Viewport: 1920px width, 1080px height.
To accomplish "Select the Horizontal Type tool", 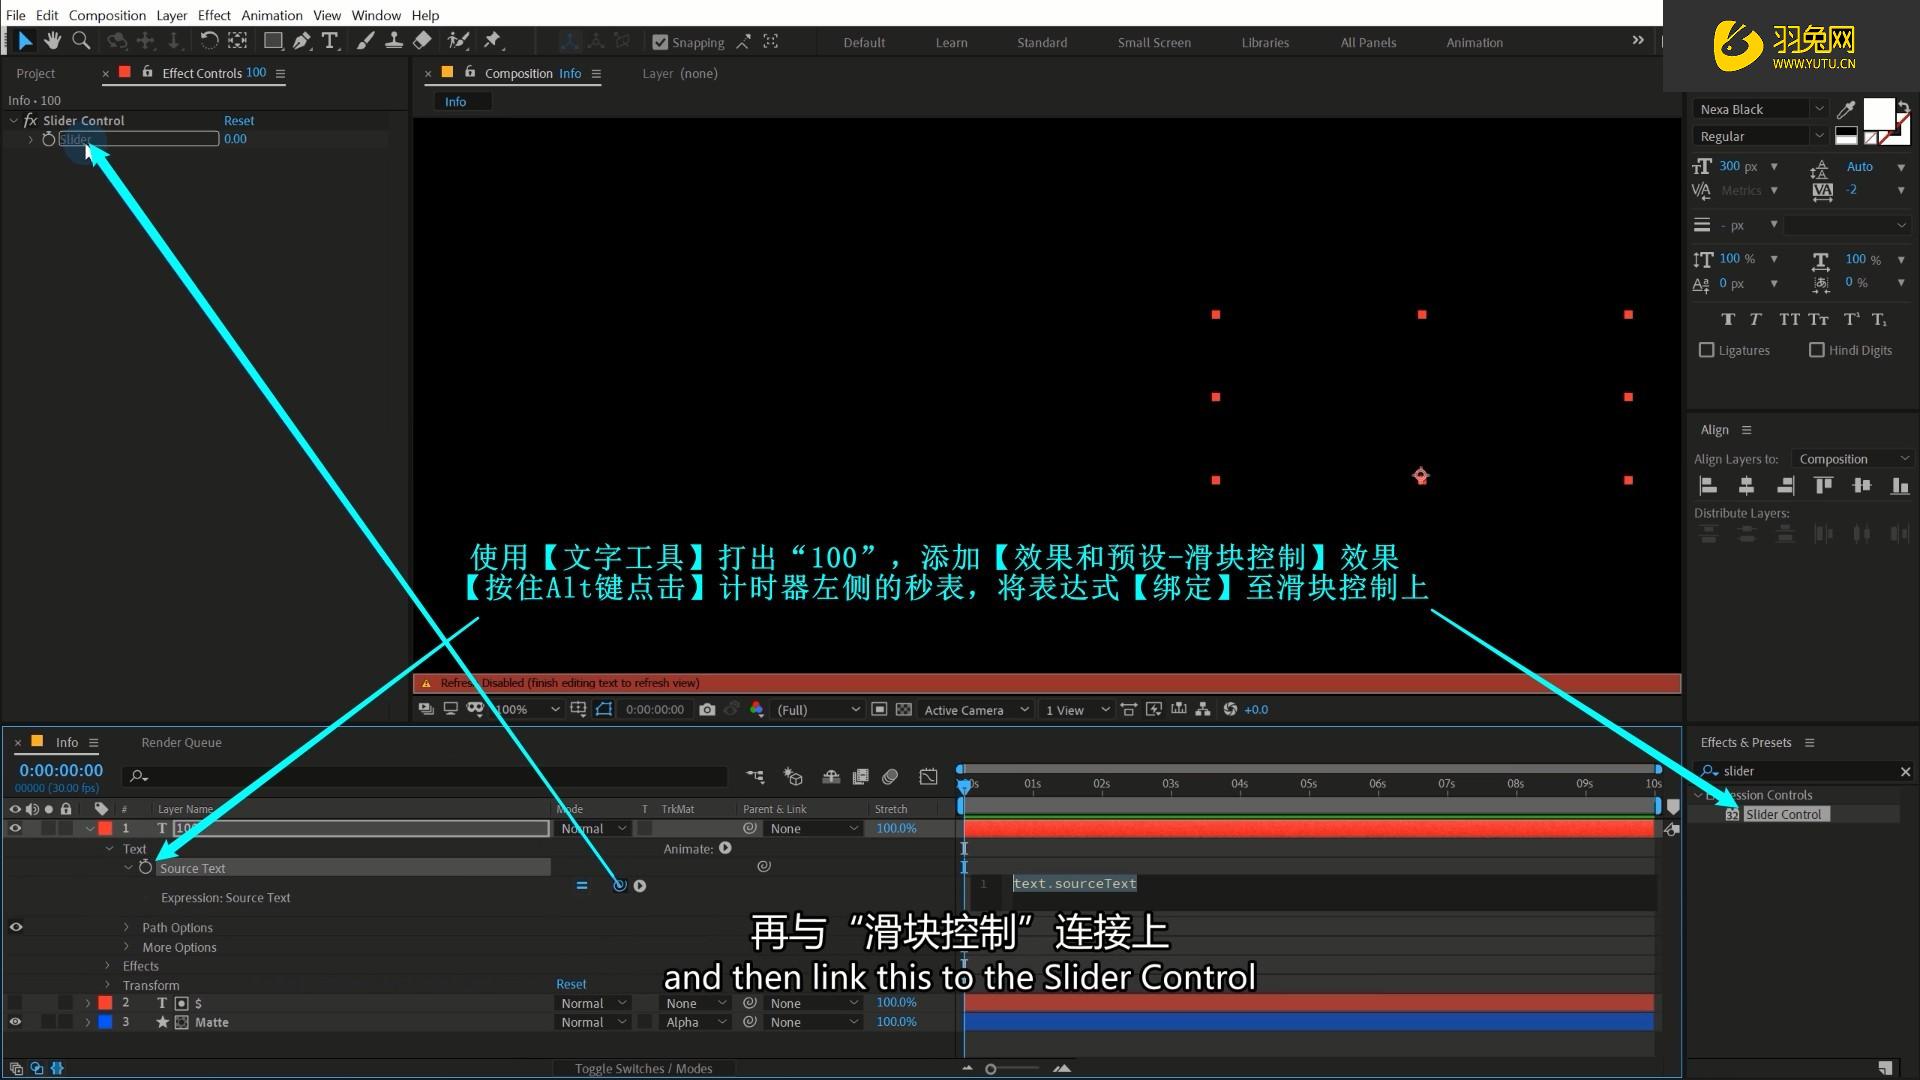I will pyautogui.click(x=329, y=41).
